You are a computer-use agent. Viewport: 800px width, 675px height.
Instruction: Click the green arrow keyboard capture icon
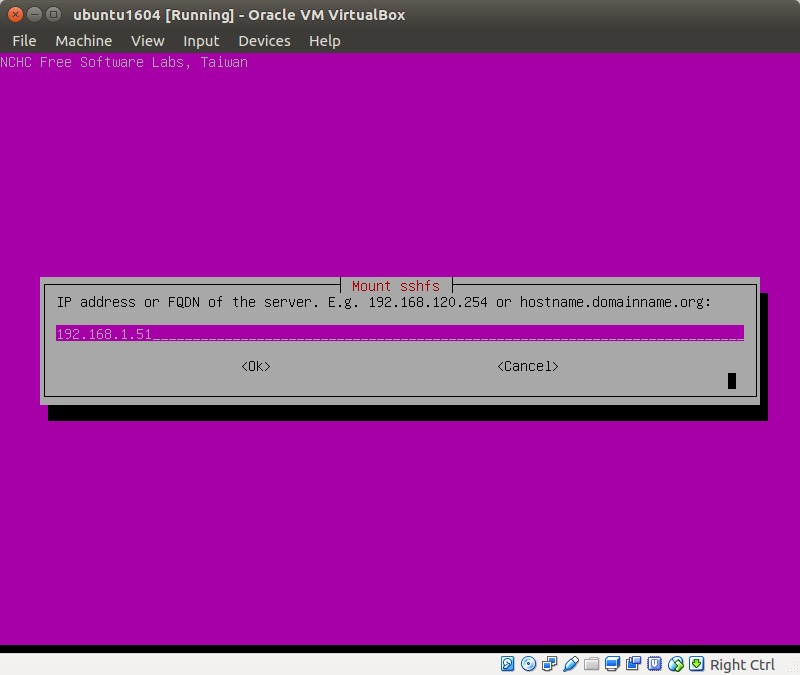pyautogui.click(x=697, y=664)
